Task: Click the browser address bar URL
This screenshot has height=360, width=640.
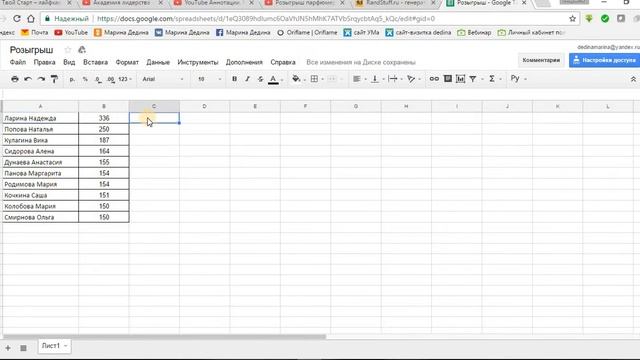Action: (x=266, y=18)
